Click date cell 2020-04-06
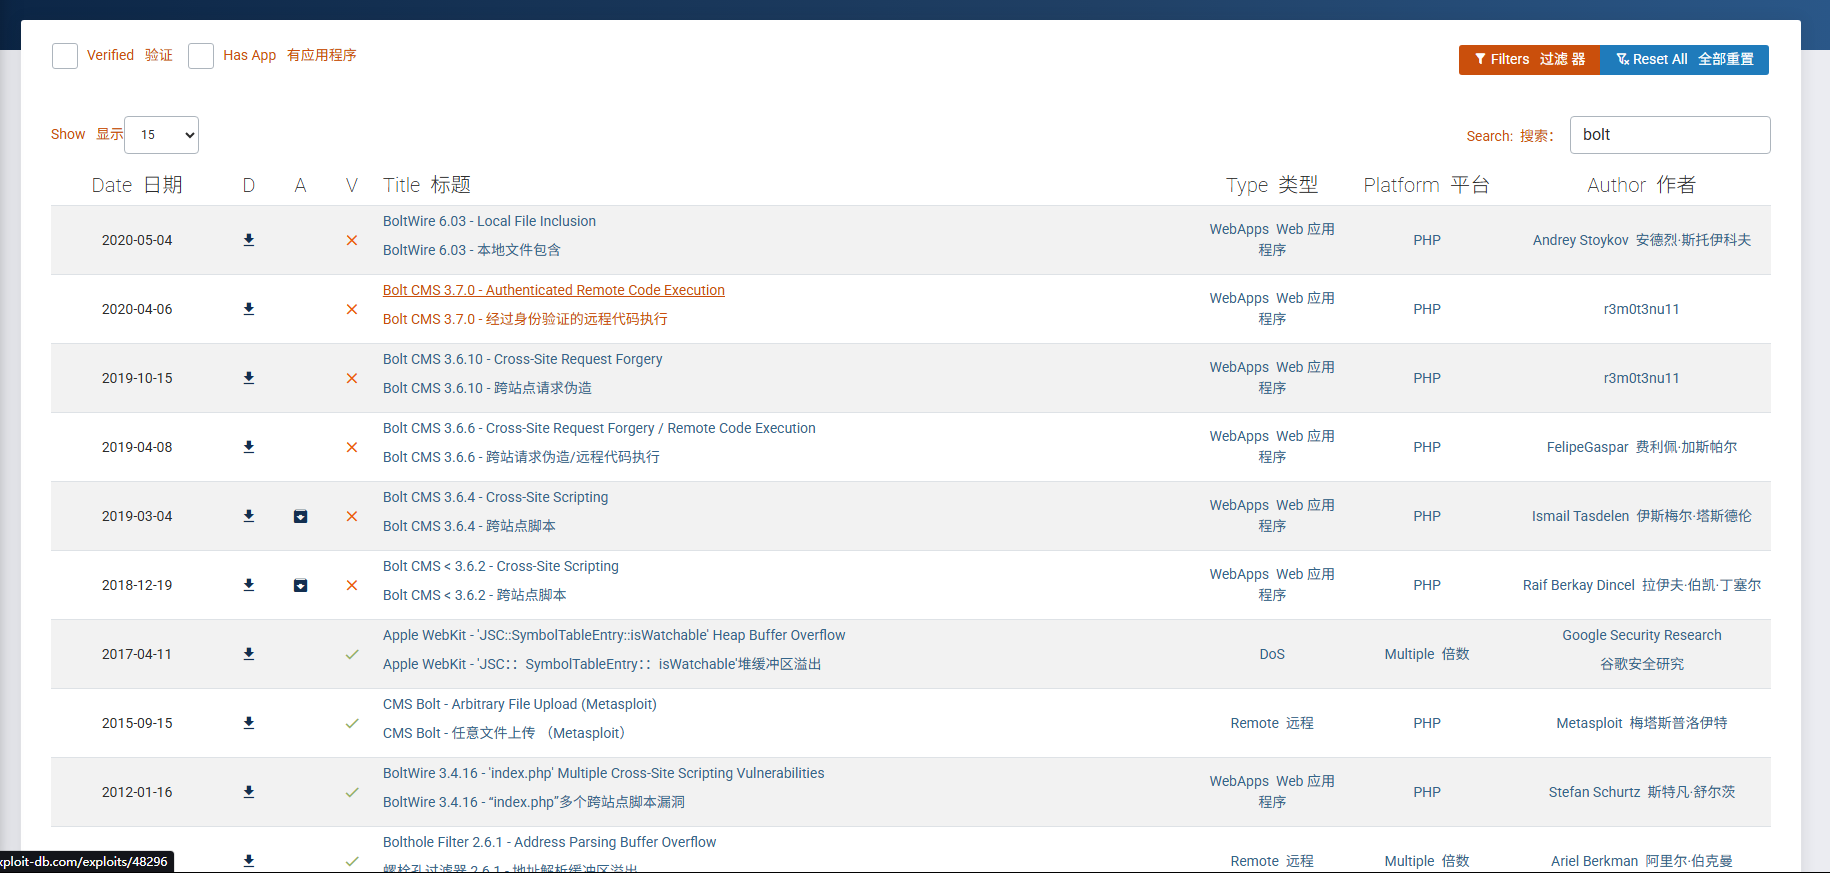 (x=137, y=309)
